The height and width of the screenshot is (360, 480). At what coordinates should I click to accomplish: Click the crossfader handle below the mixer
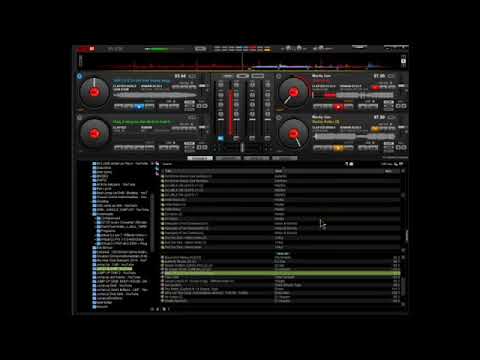(x=242, y=148)
